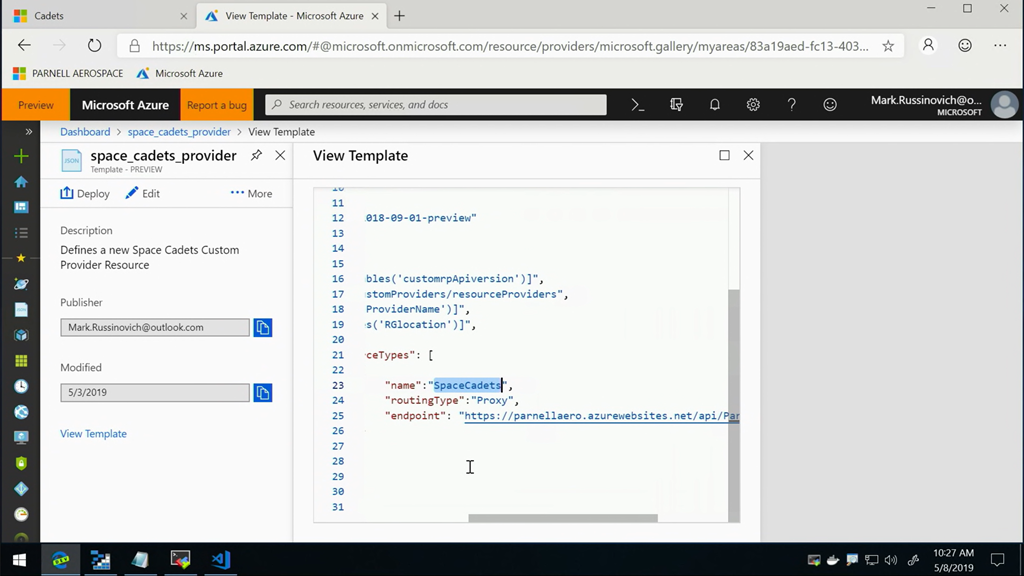Click the feedback smiley in portal header

[830, 105]
